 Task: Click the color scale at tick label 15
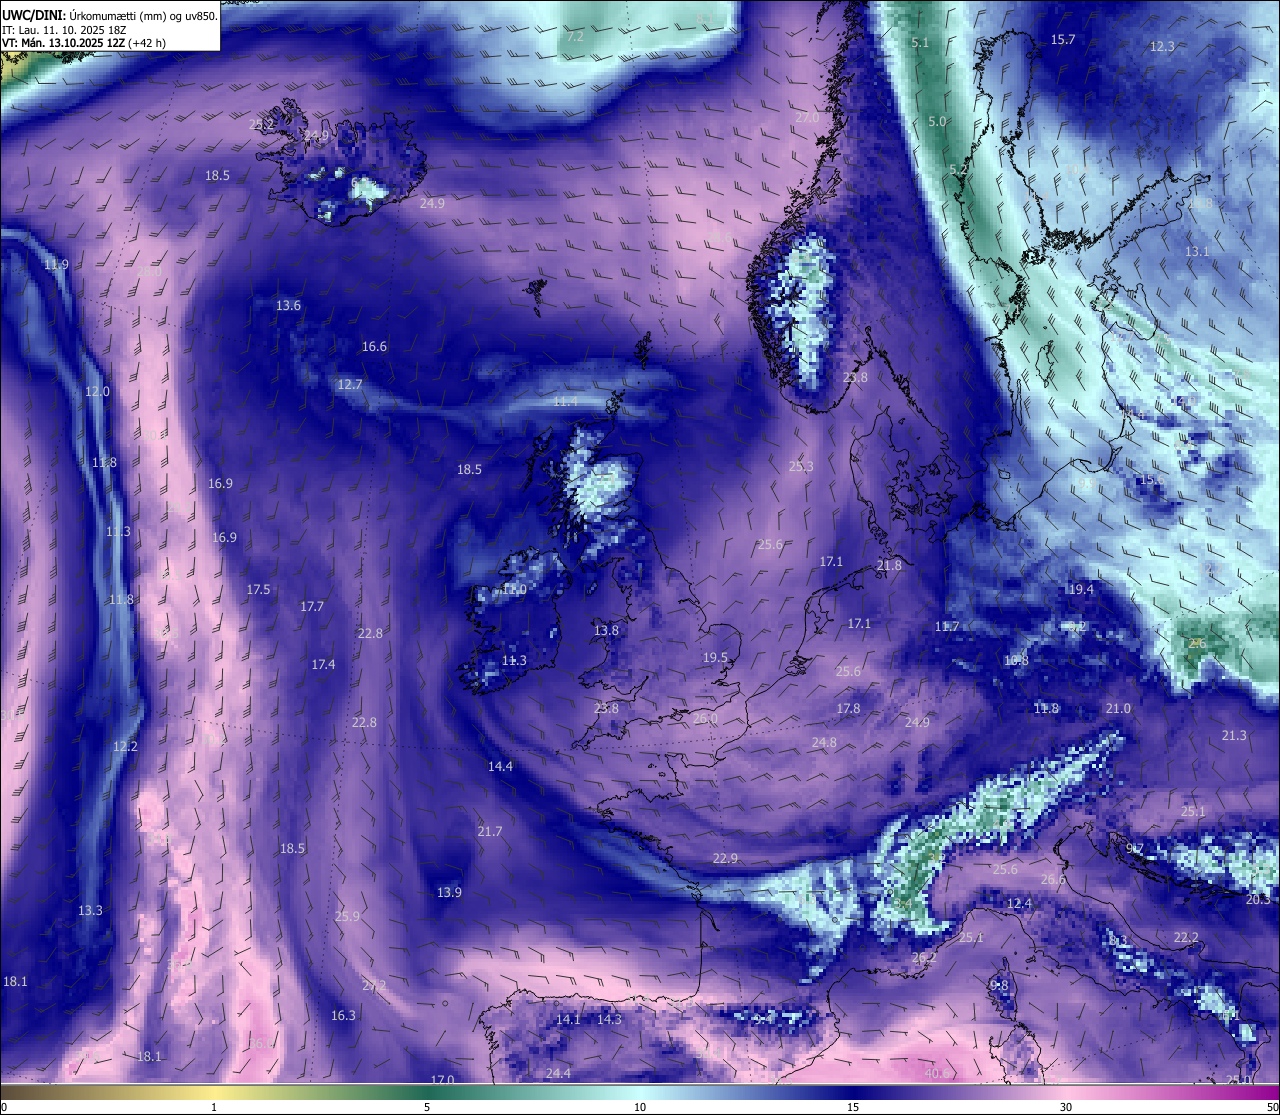853,1092
